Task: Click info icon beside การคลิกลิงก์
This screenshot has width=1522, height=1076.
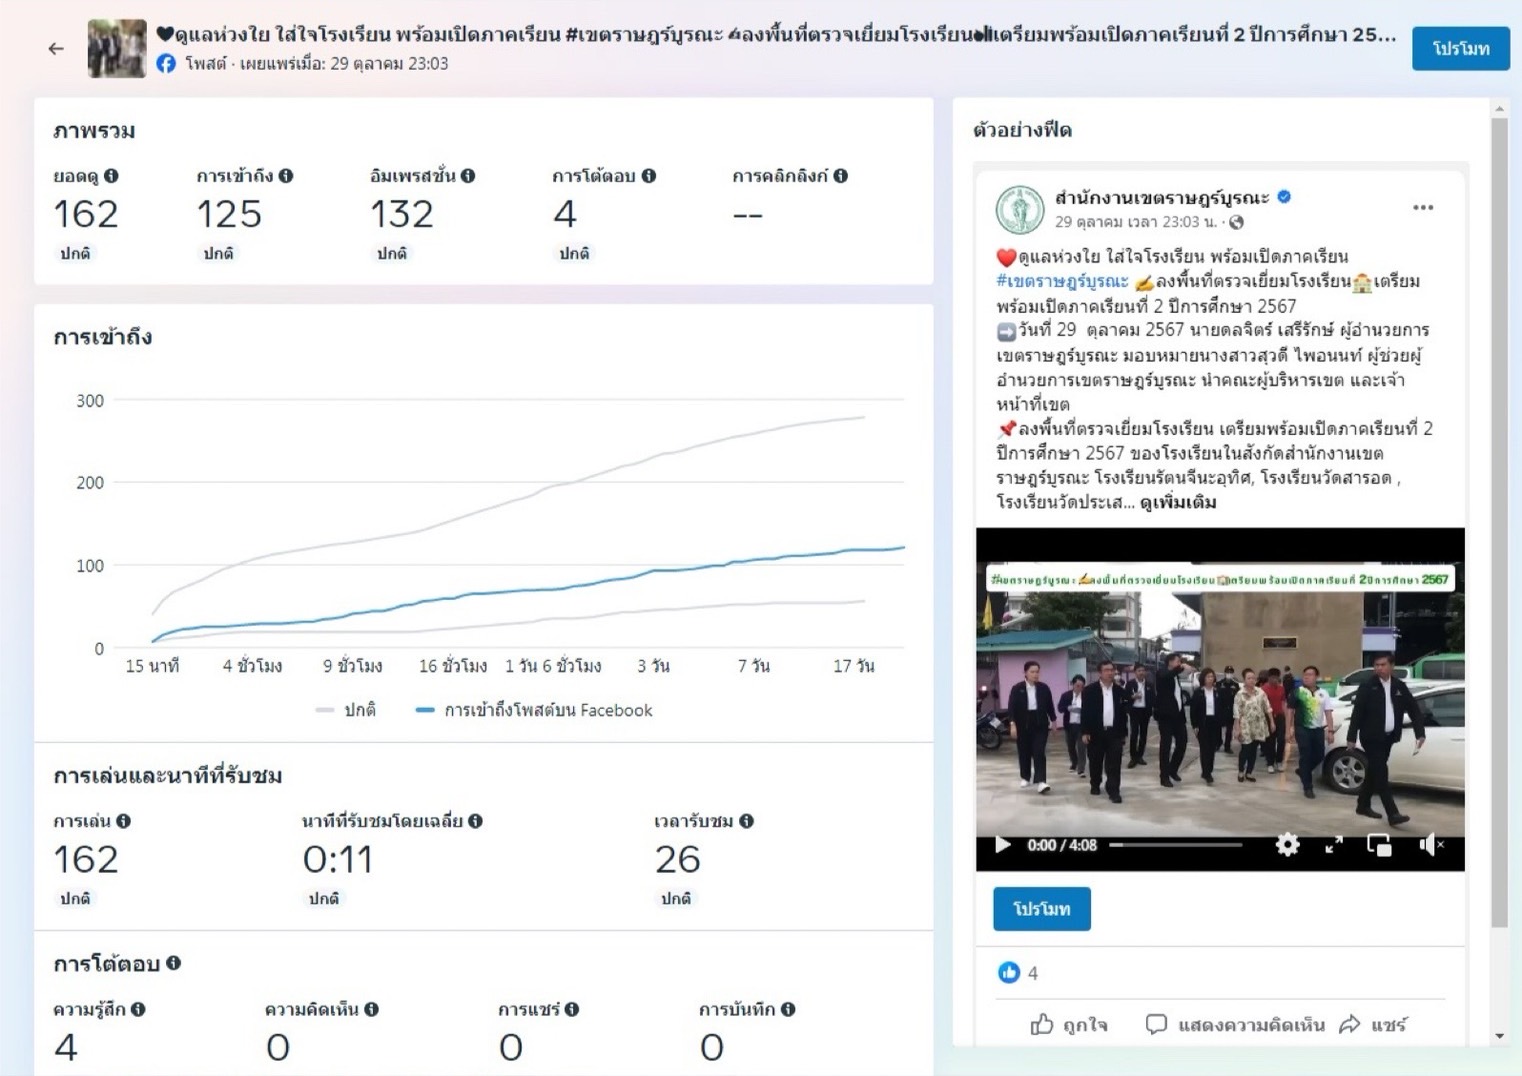Action: pyautogui.click(x=841, y=176)
